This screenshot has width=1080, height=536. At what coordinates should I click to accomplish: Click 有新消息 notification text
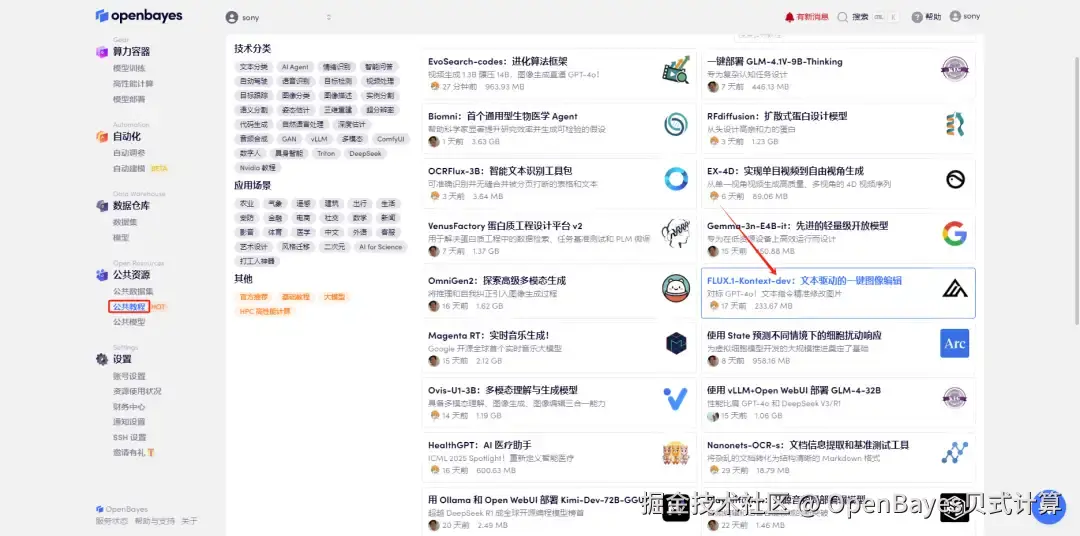click(x=812, y=17)
